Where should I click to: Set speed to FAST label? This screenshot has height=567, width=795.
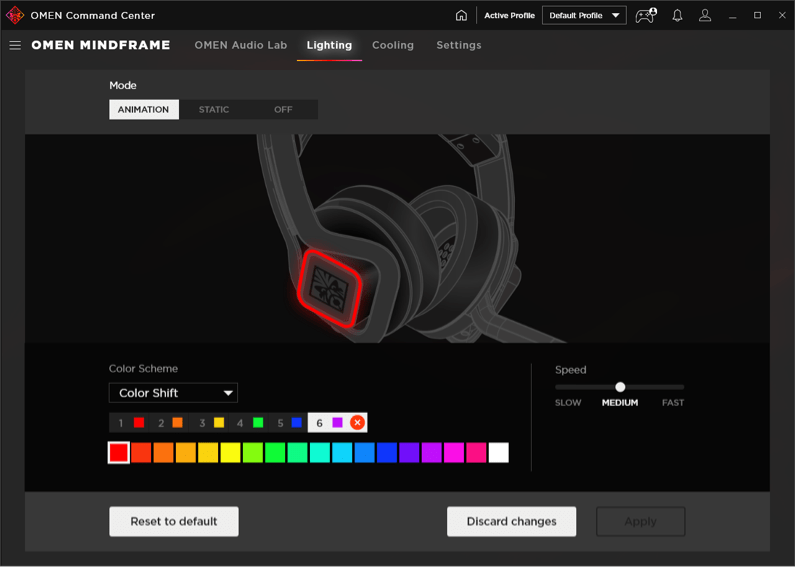(x=673, y=403)
